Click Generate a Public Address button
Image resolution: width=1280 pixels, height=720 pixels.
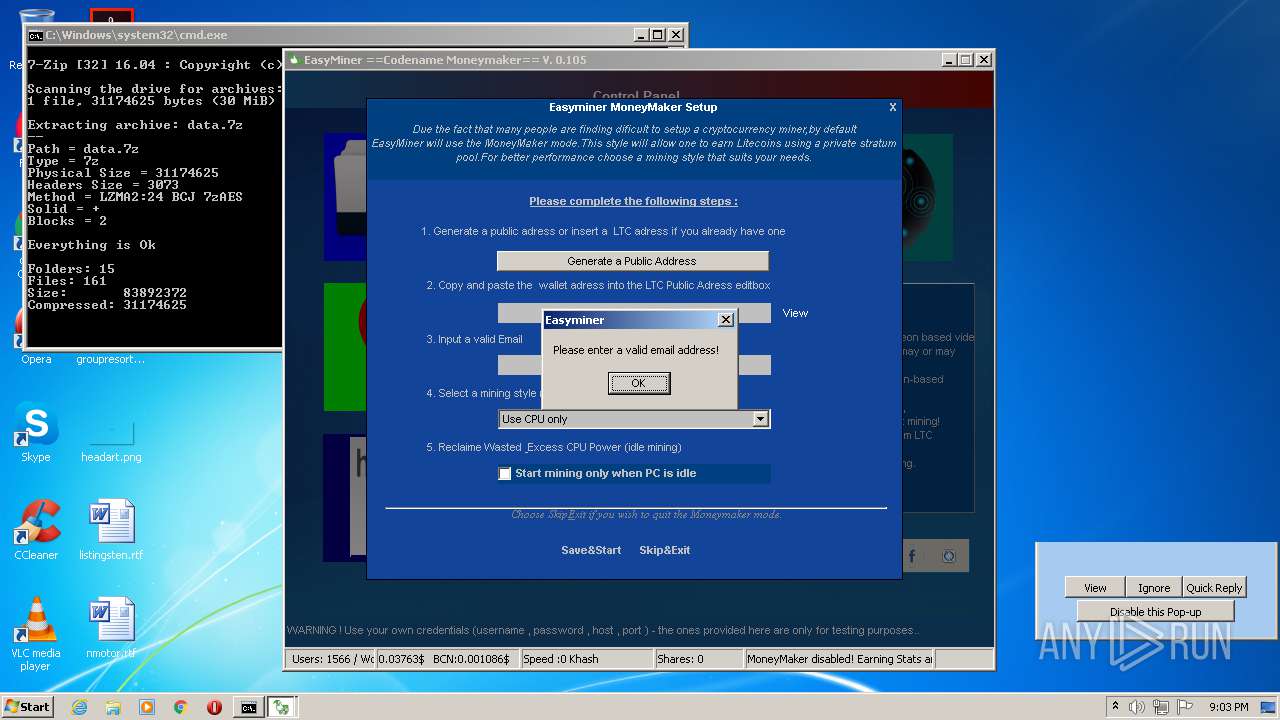point(632,261)
